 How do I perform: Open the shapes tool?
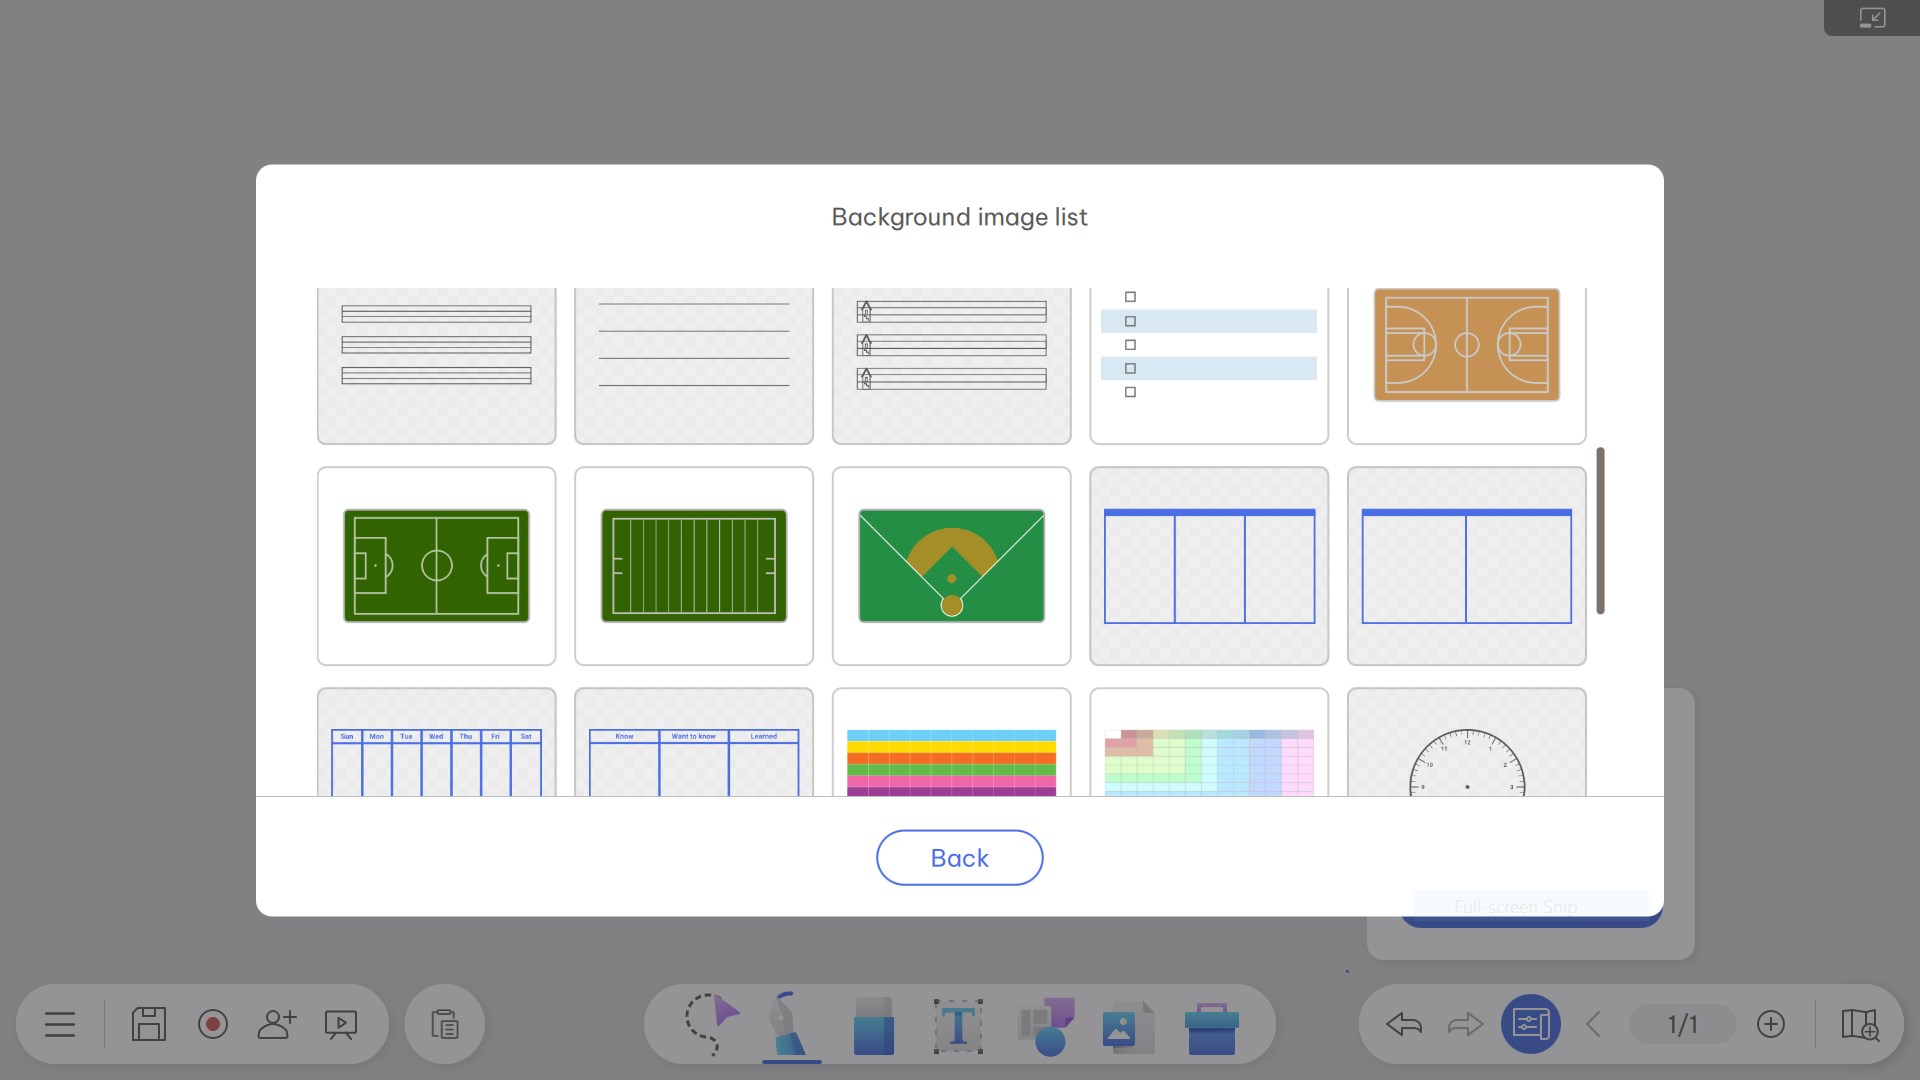[x=1045, y=1025]
